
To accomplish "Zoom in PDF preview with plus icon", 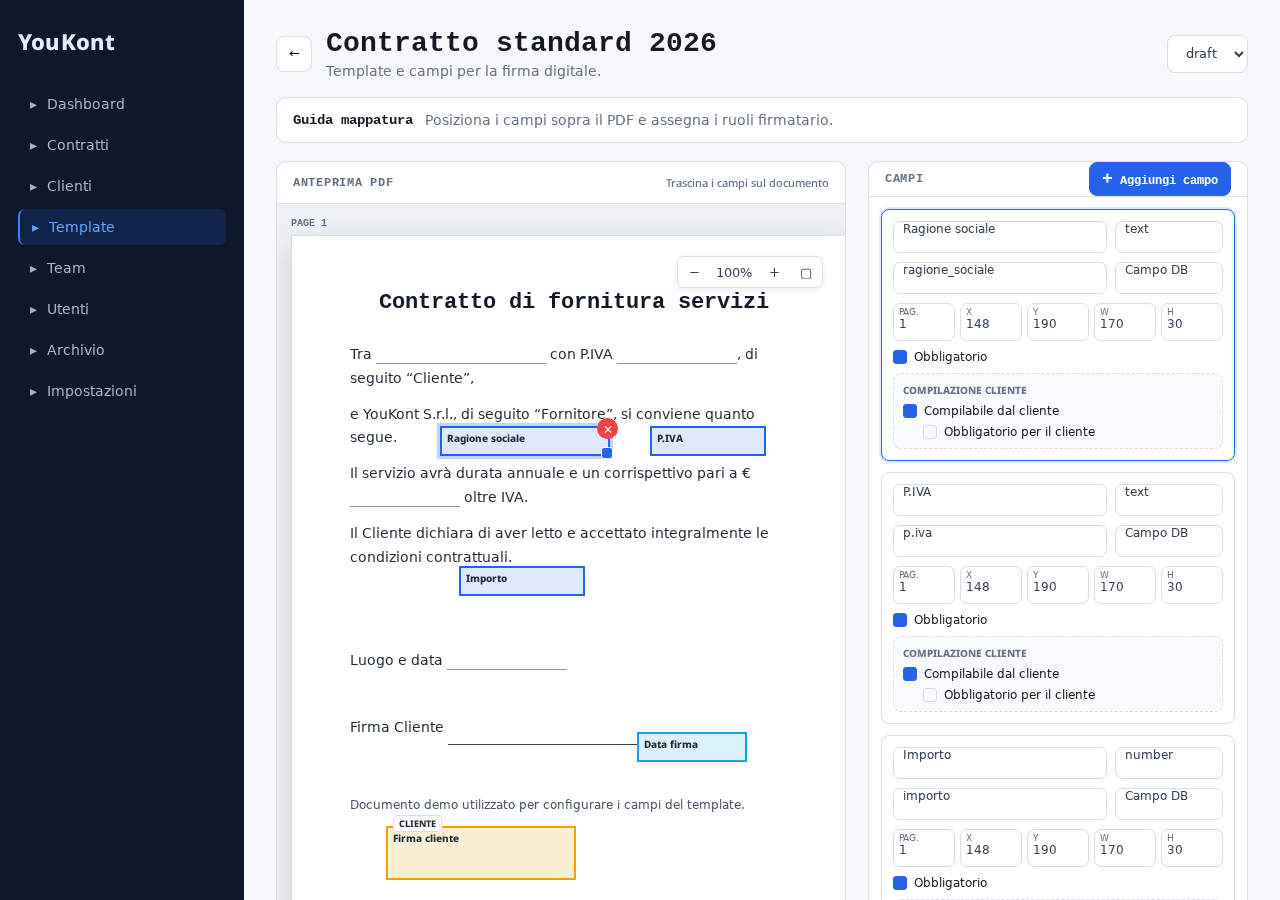I will 774,272.
